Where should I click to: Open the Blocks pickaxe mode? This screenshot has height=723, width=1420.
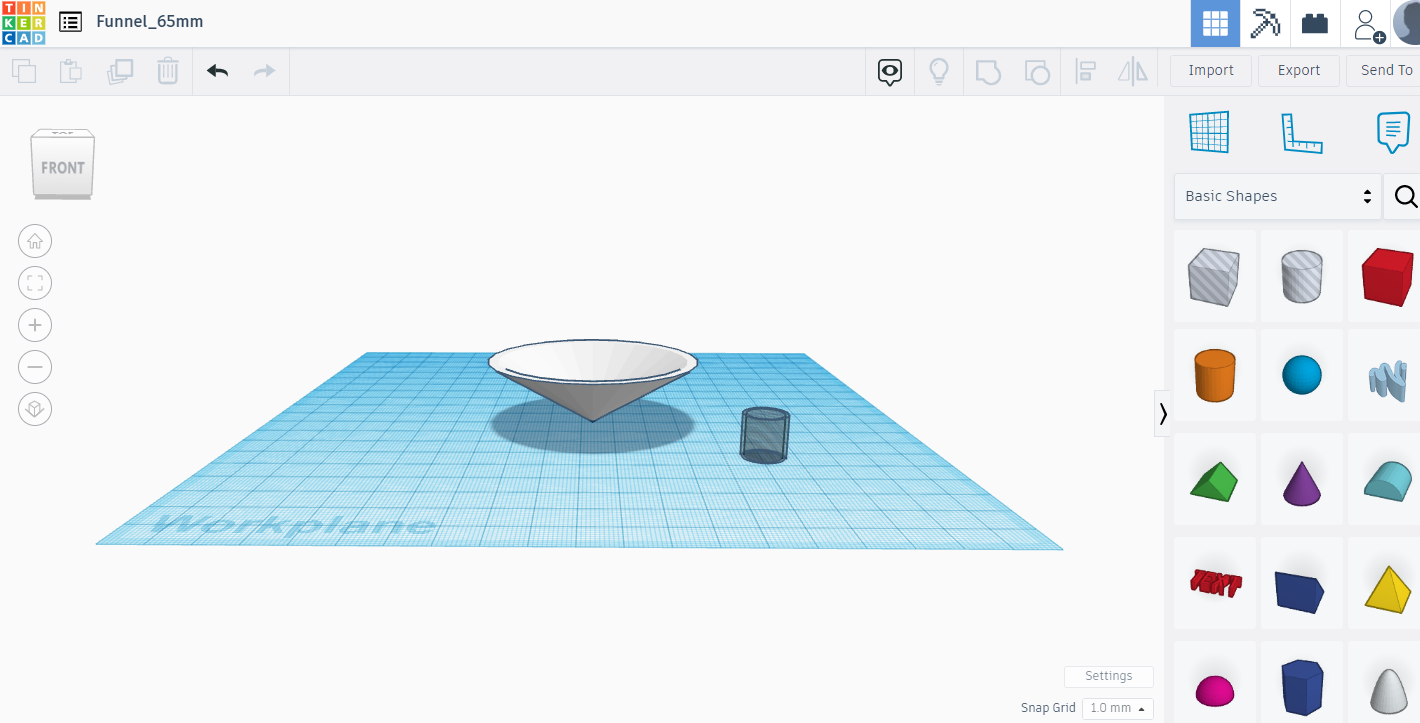point(1265,24)
